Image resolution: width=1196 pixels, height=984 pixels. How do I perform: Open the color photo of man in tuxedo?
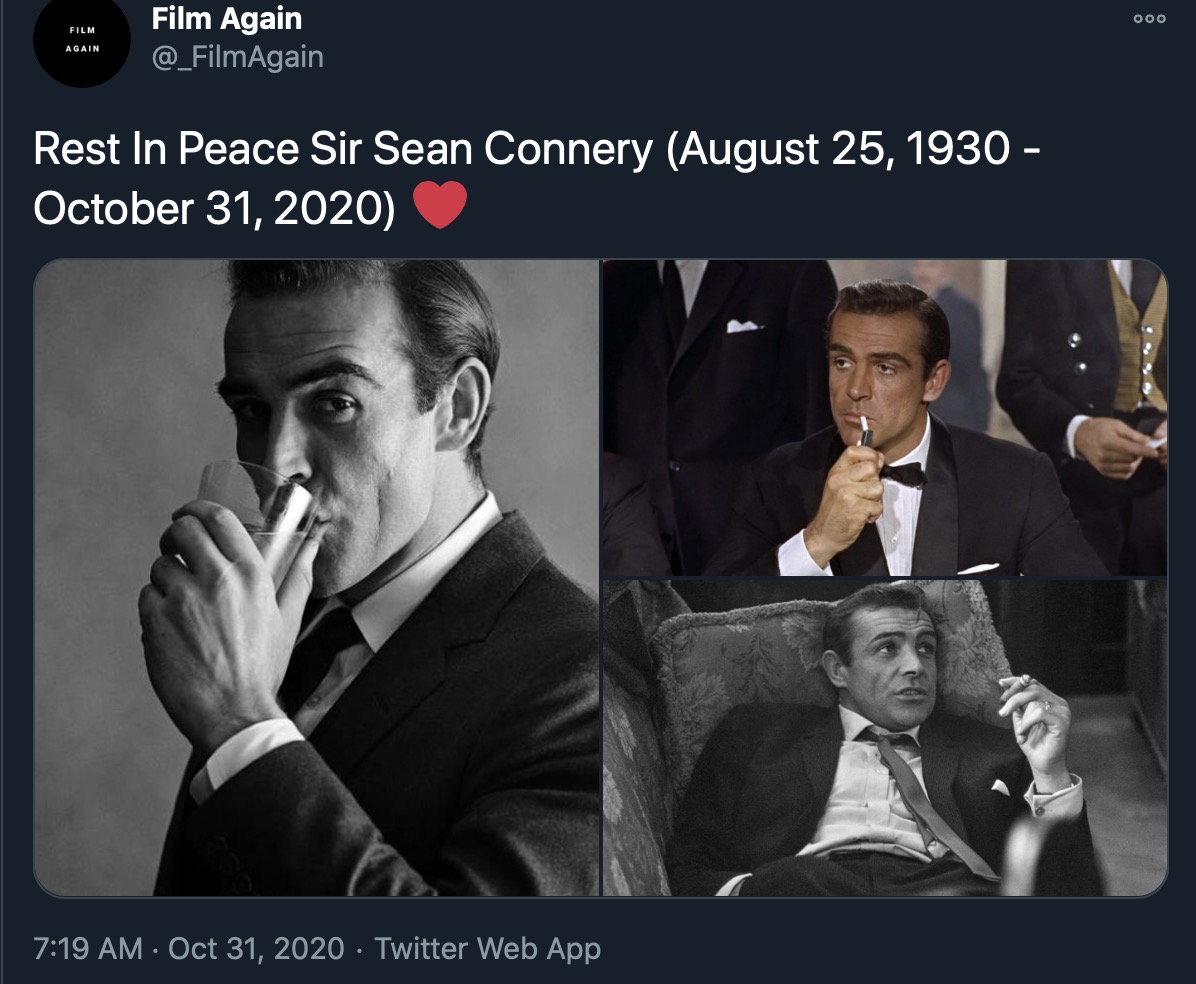885,417
